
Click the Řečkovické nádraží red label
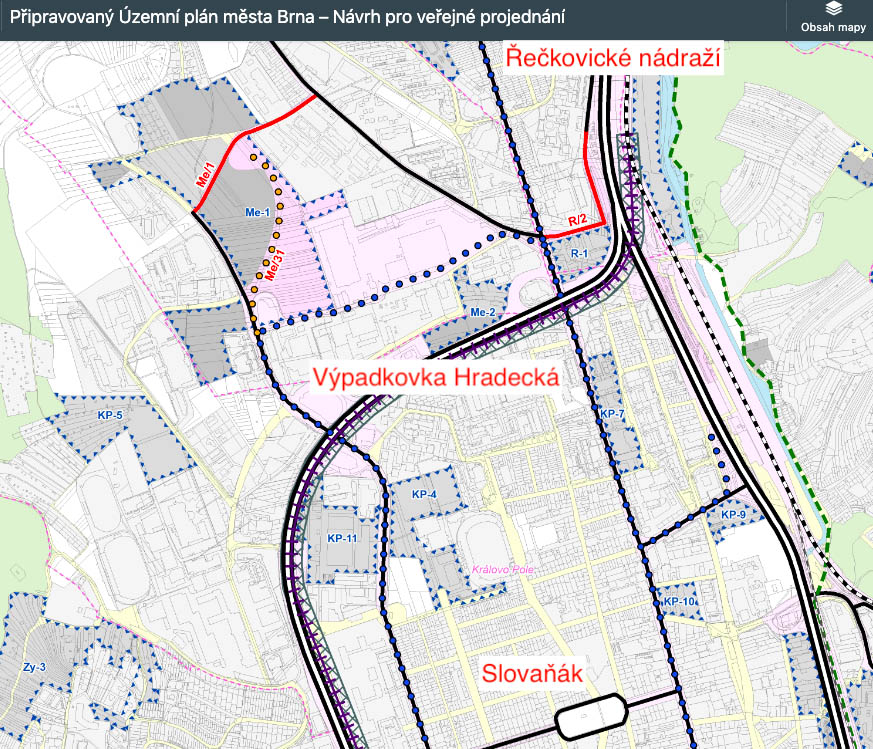pos(613,59)
